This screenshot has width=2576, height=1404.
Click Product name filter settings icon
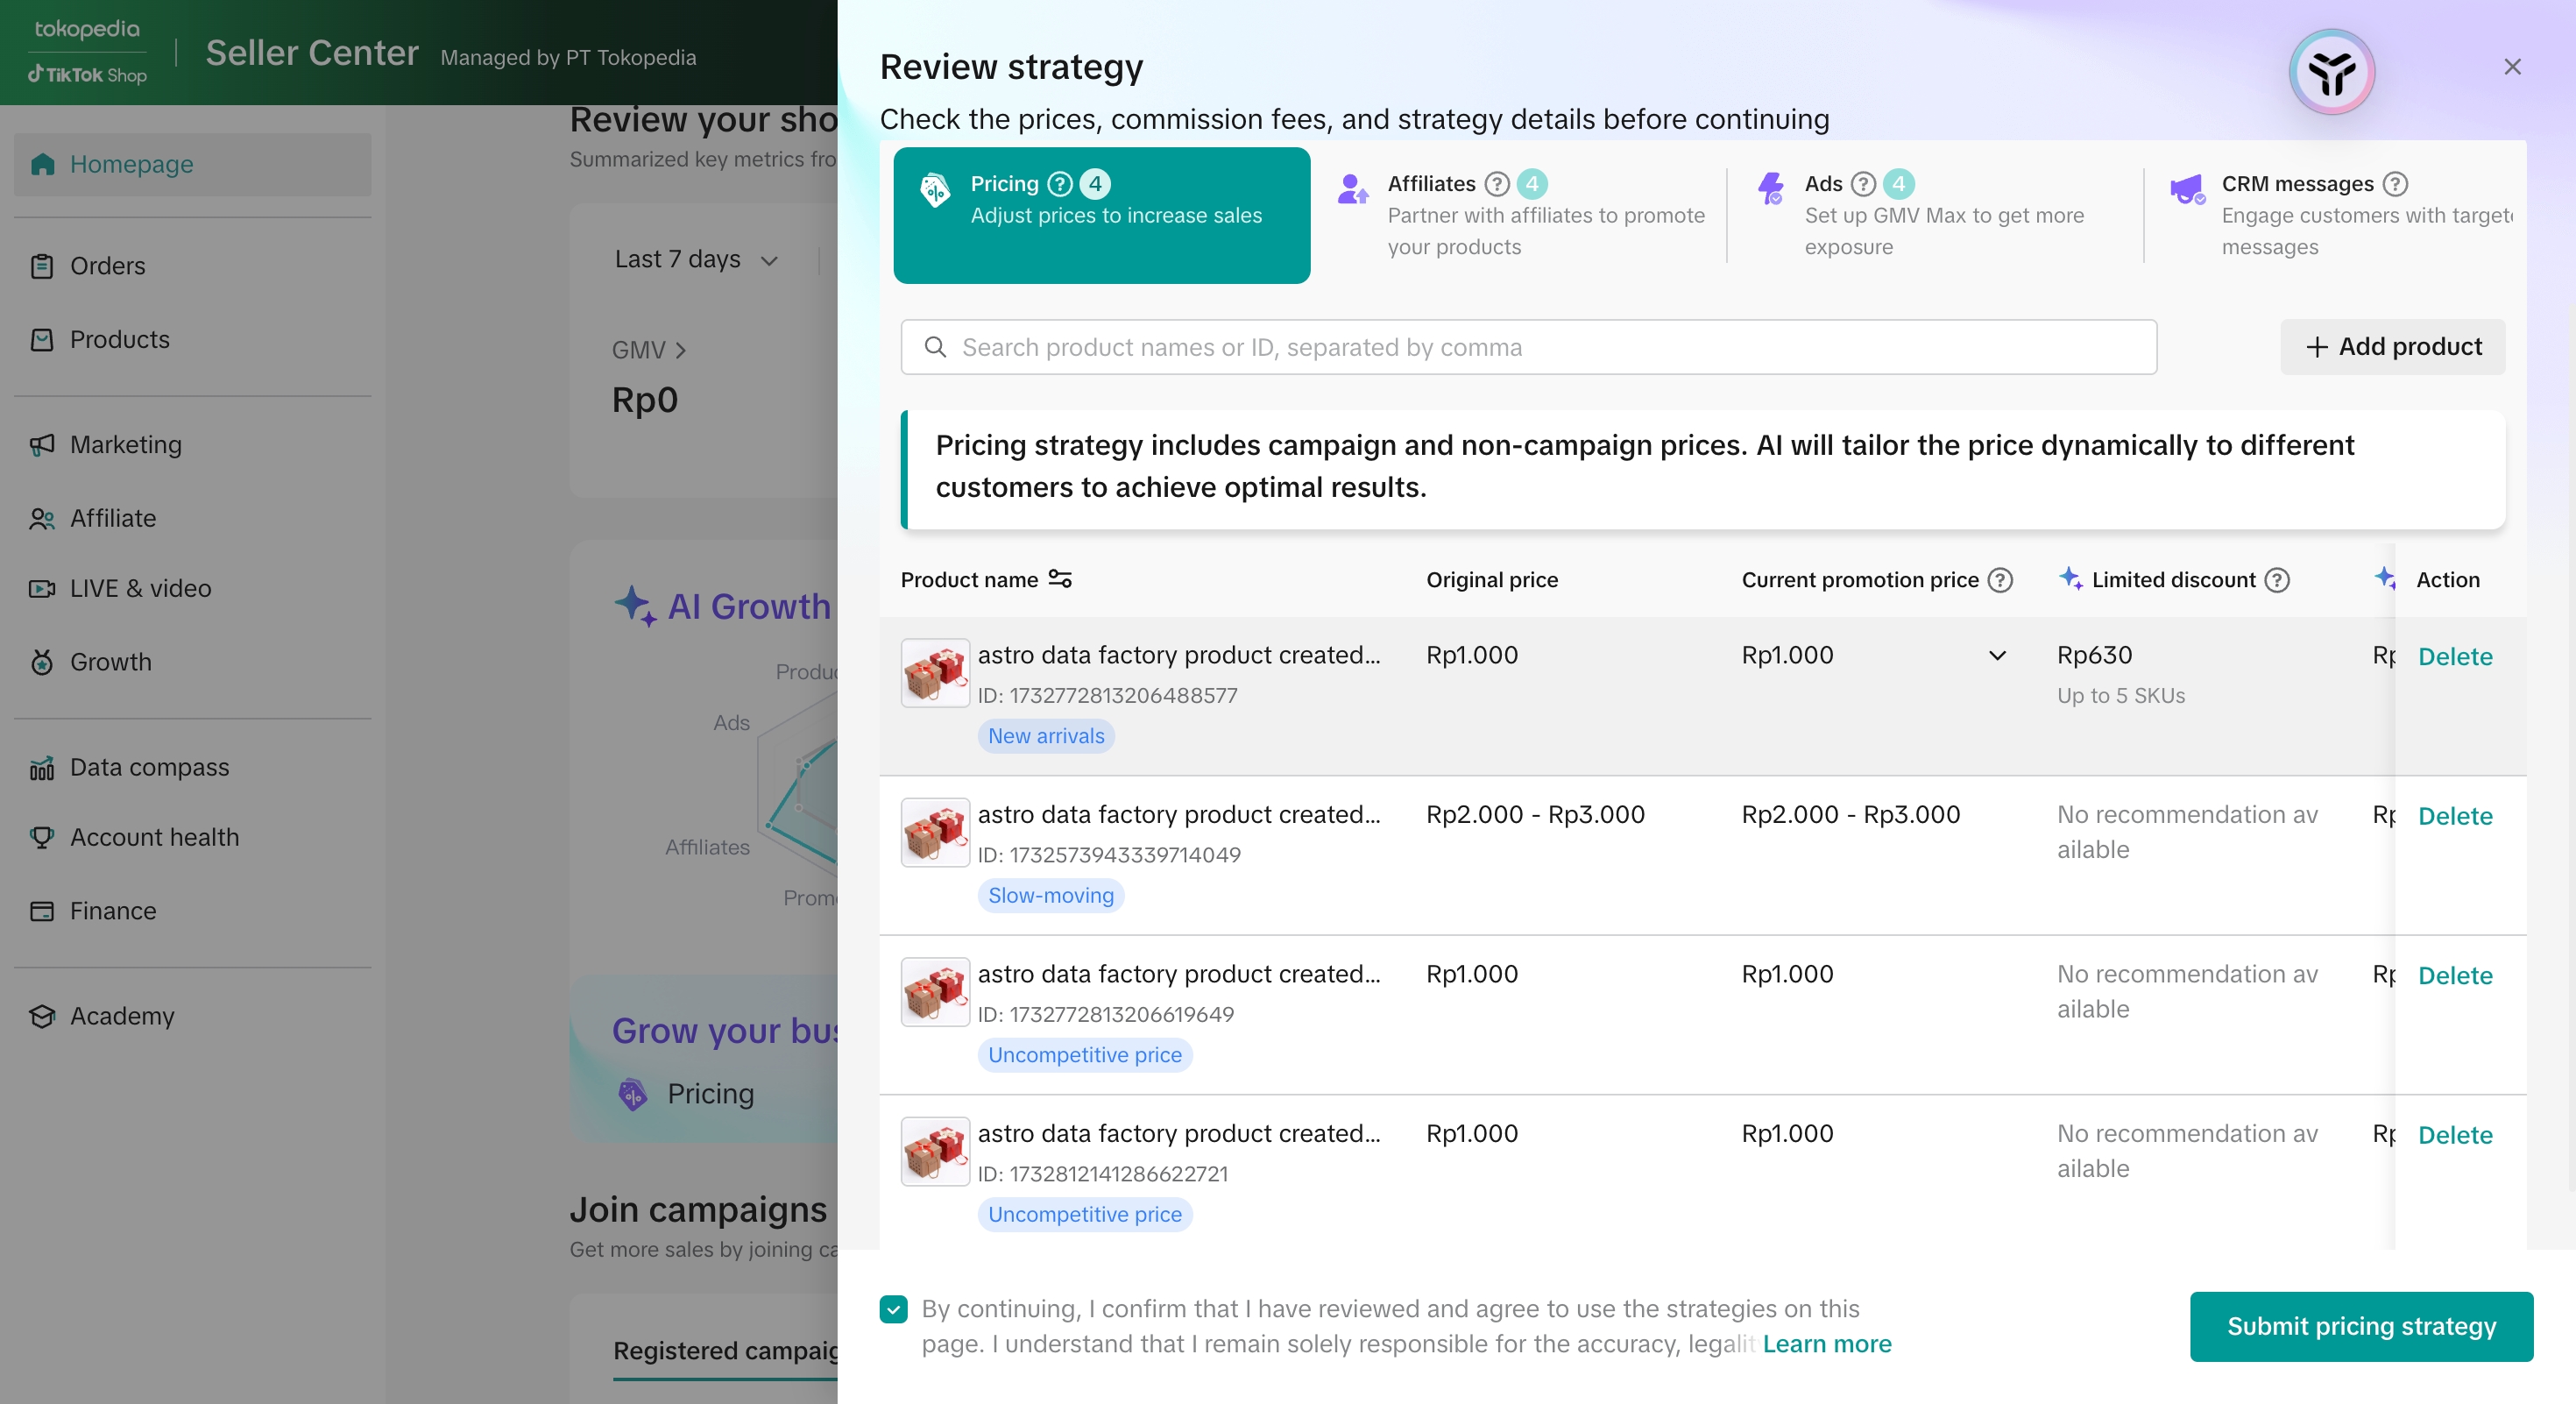click(x=1060, y=579)
